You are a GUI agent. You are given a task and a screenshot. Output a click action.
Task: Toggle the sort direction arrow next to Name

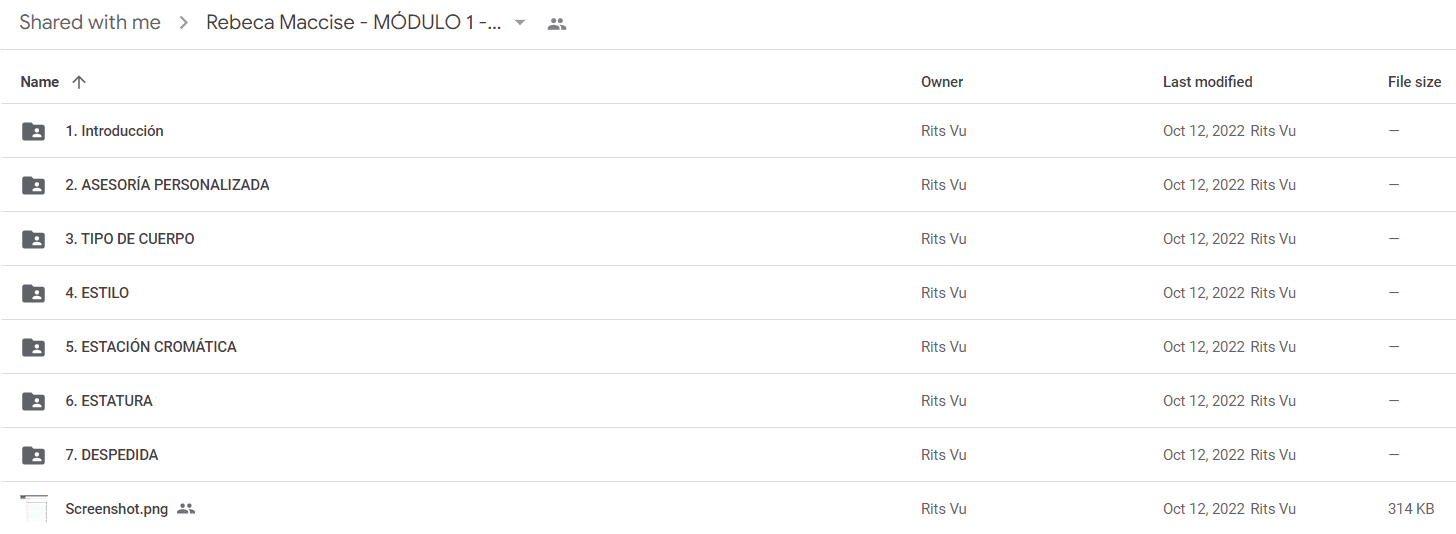[x=79, y=82]
